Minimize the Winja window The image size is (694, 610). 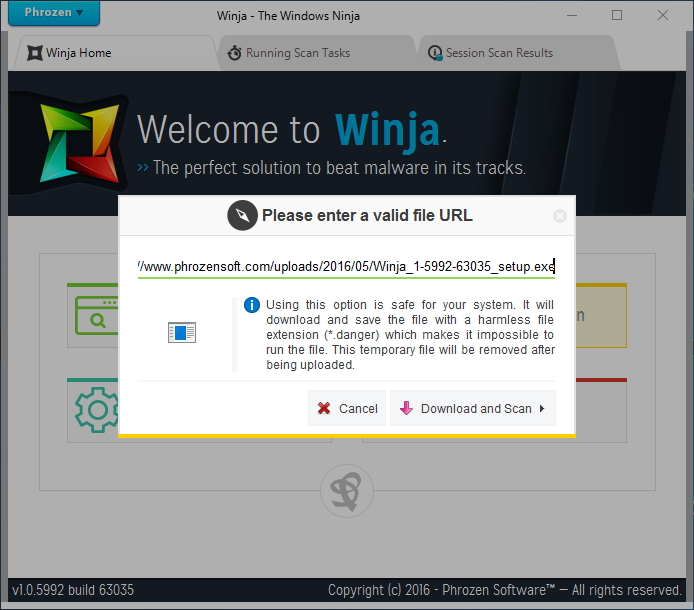coord(572,15)
